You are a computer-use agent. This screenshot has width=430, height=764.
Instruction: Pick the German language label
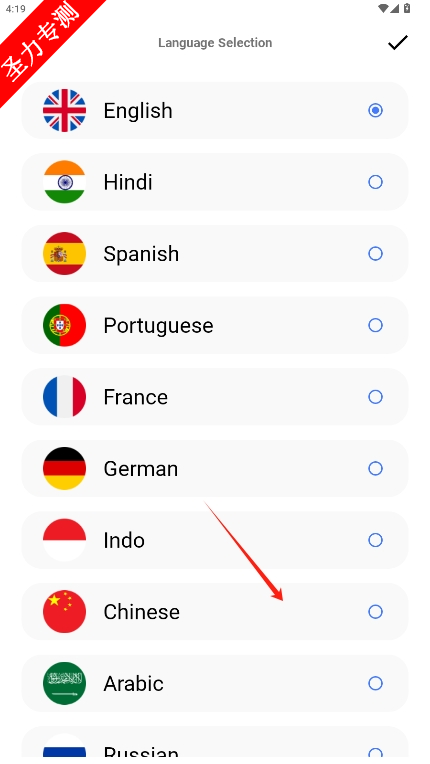pyautogui.click(x=141, y=468)
